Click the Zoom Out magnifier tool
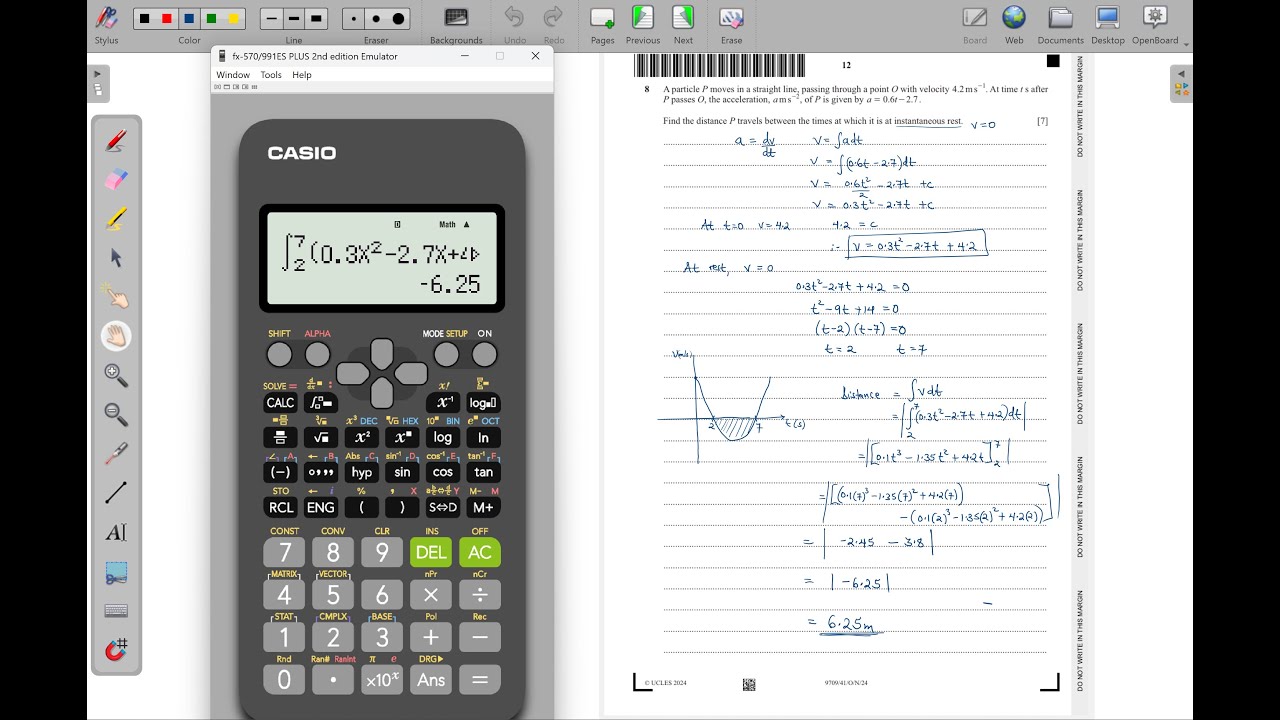 [116, 414]
